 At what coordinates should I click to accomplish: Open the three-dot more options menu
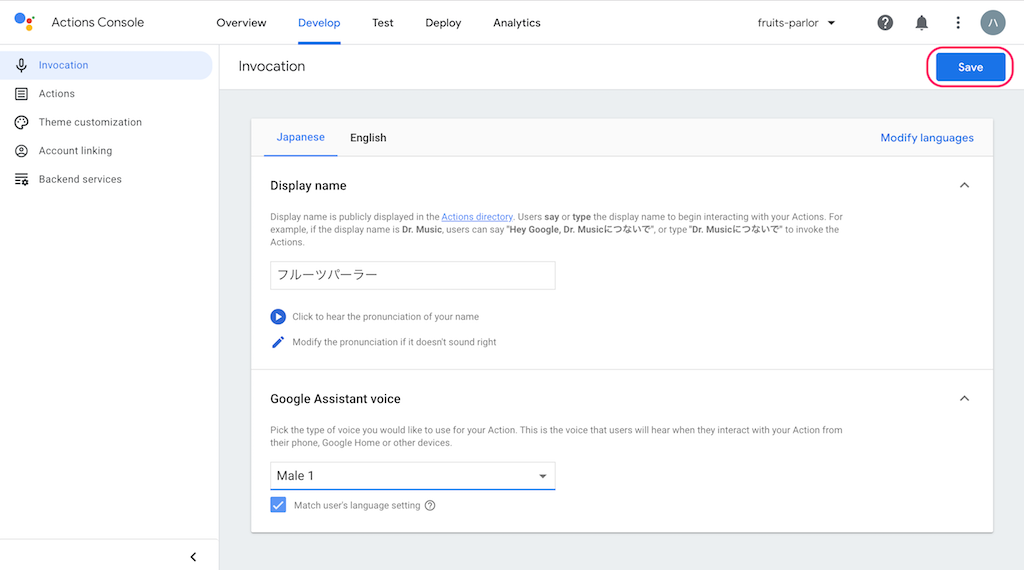[x=958, y=23]
